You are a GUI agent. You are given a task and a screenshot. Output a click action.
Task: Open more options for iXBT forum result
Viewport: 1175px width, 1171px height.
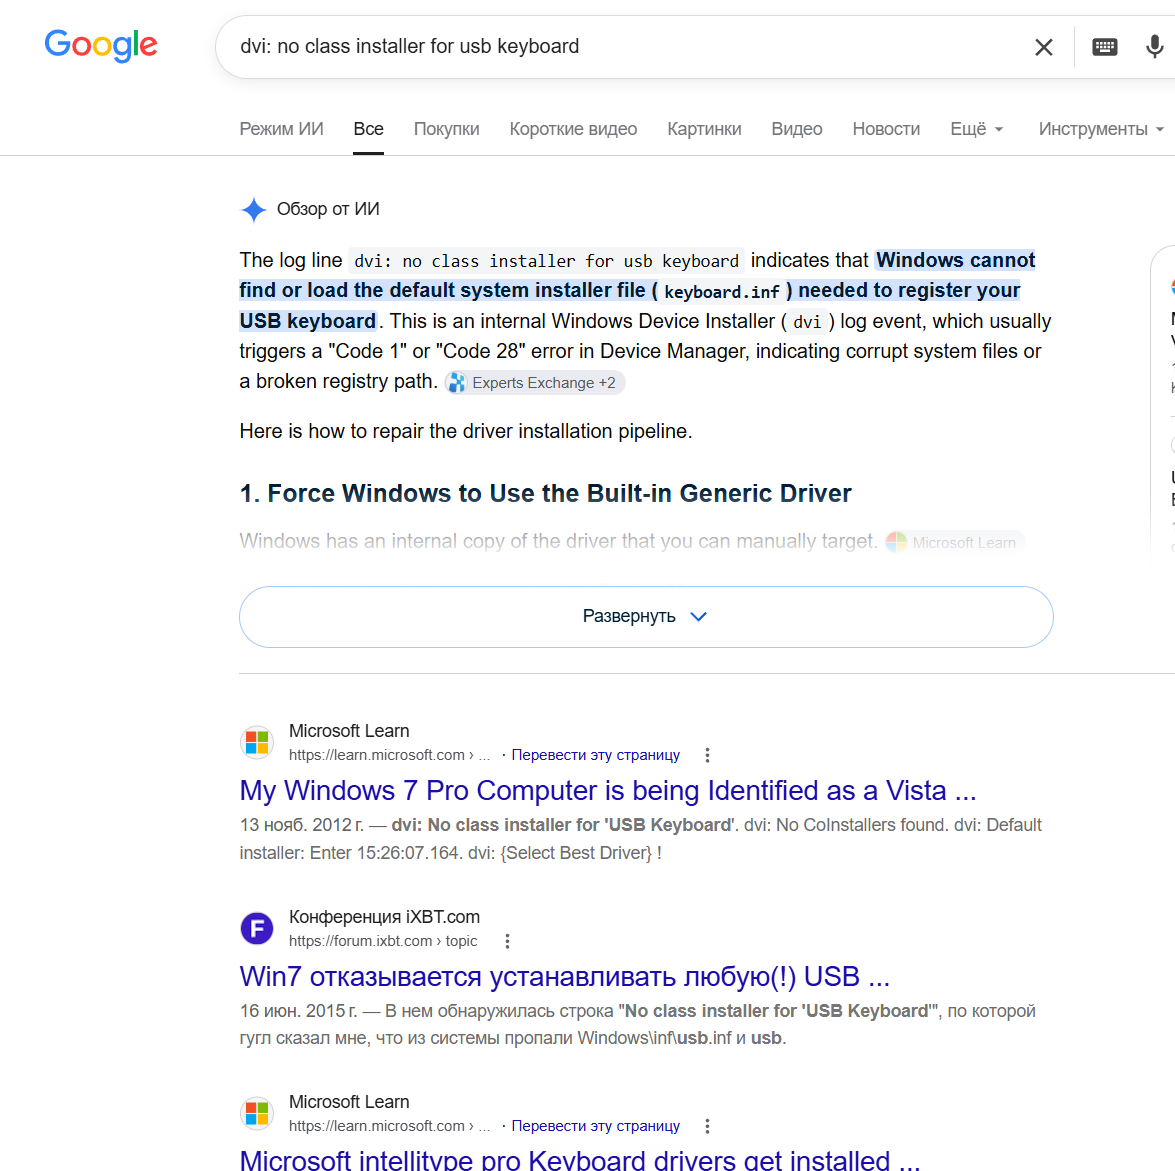tap(507, 941)
